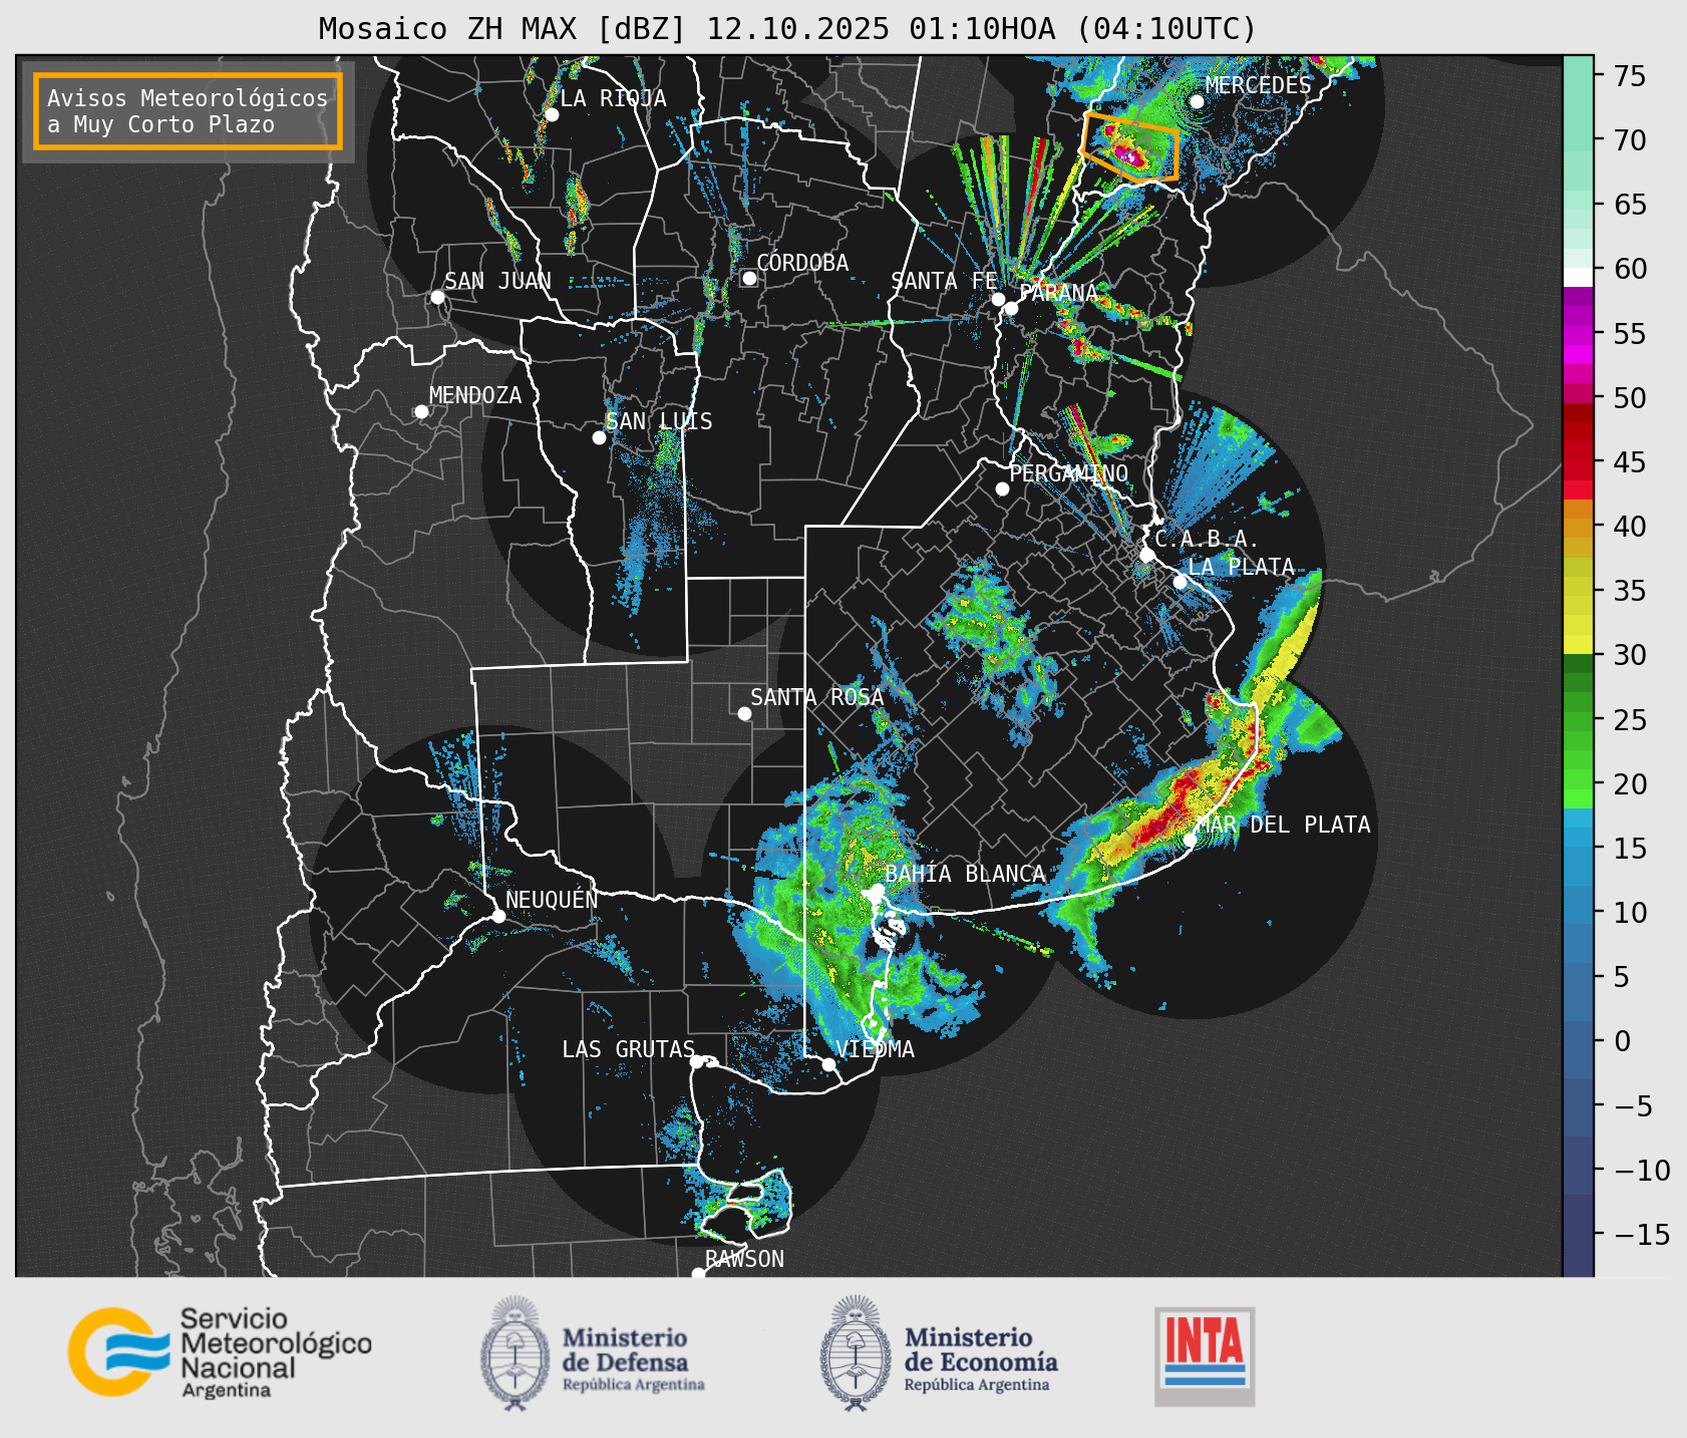Click the Neuquén city marker dot

[x=498, y=916]
